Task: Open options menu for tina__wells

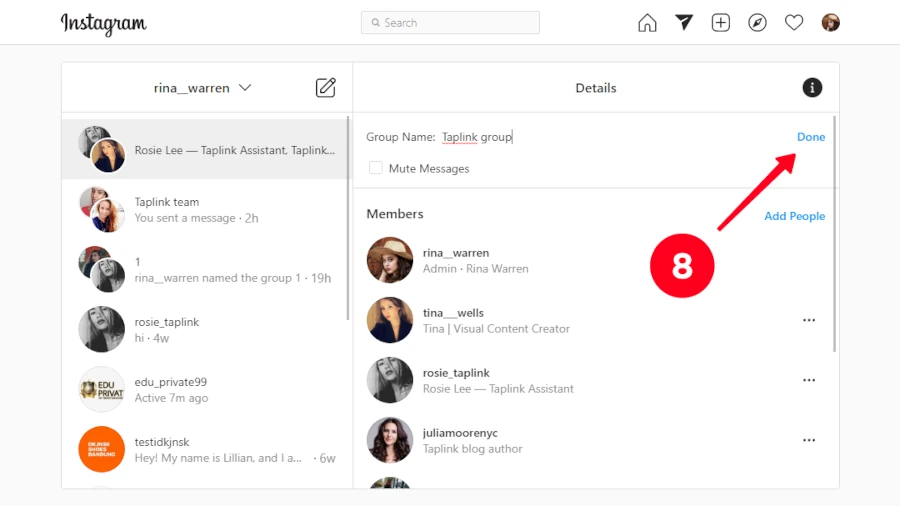Action: [x=809, y=320]
